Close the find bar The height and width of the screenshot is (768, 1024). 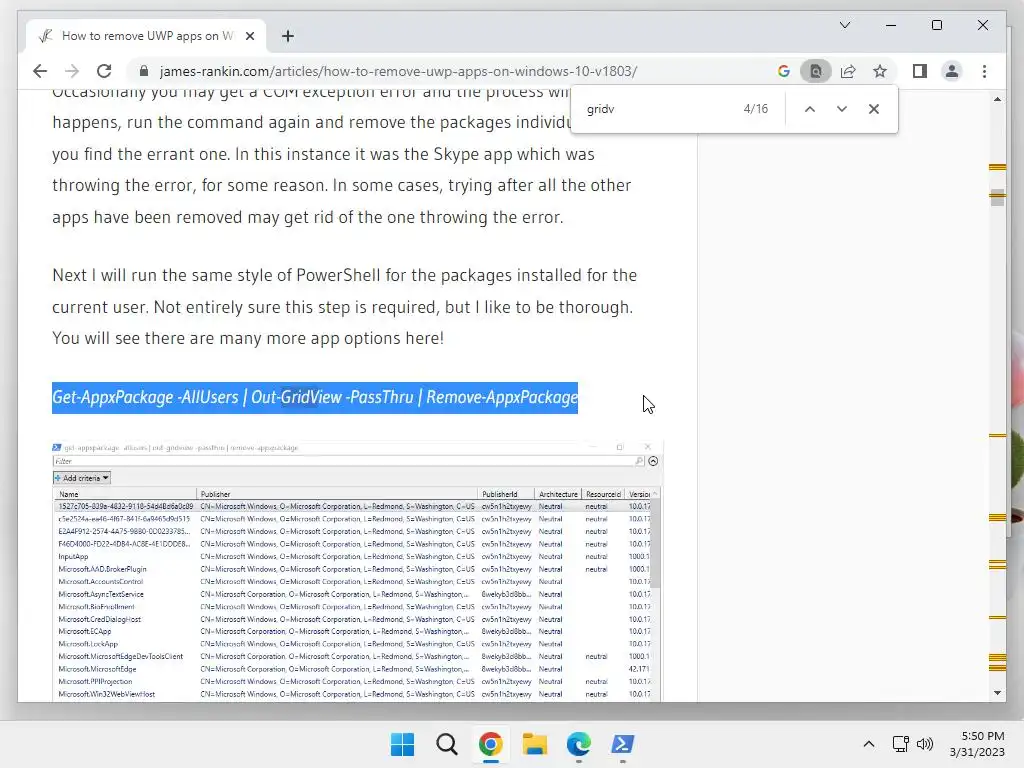[874, 109]
